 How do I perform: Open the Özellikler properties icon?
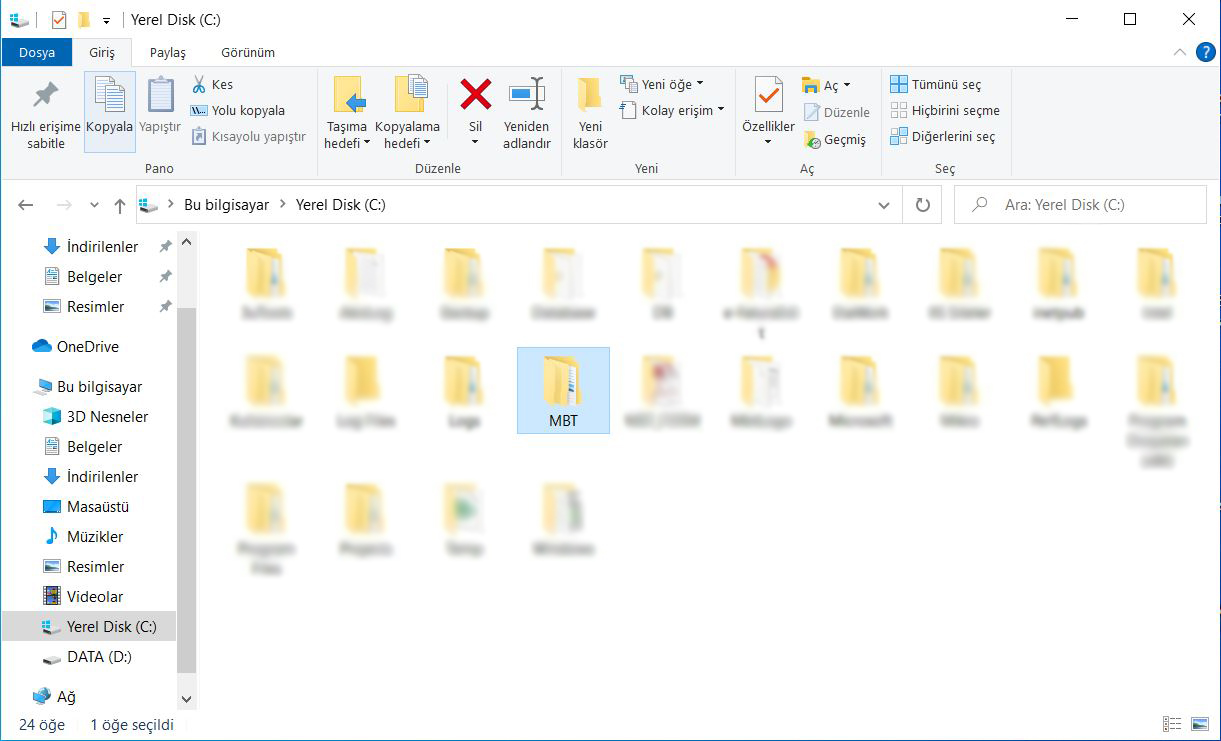tap(768, 96)
